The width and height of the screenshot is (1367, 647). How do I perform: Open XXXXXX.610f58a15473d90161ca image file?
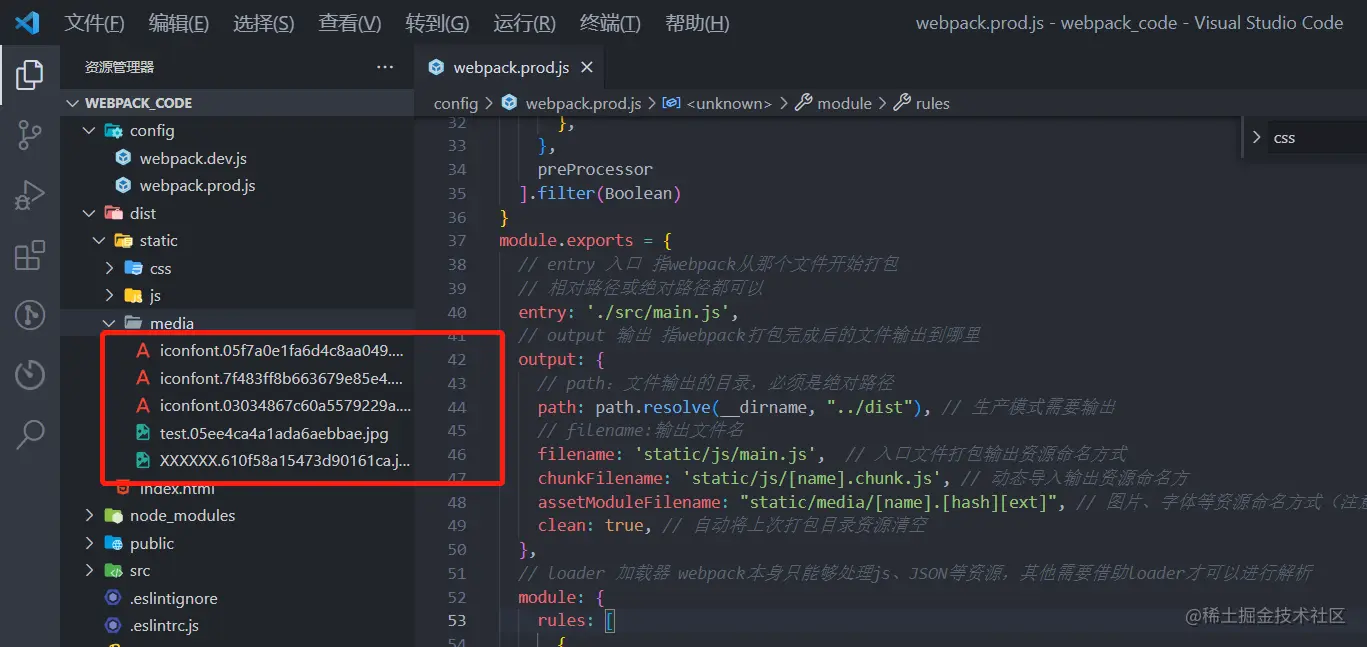coord(237,461)
